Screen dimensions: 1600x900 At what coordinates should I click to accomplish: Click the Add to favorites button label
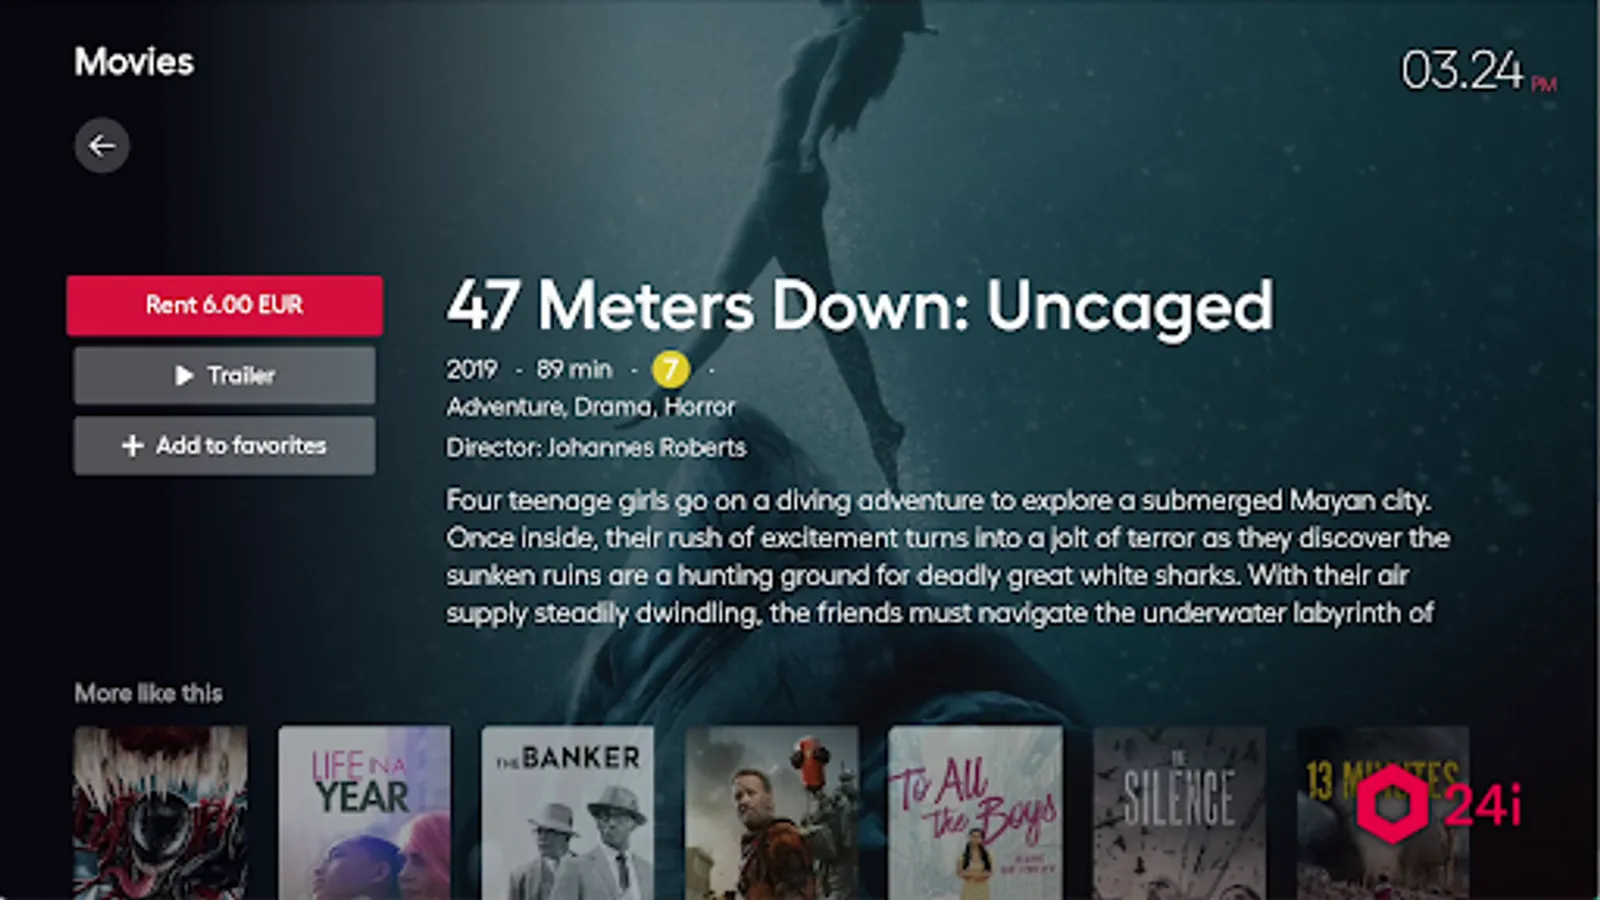pyautogui.click(x=241, y=446)
